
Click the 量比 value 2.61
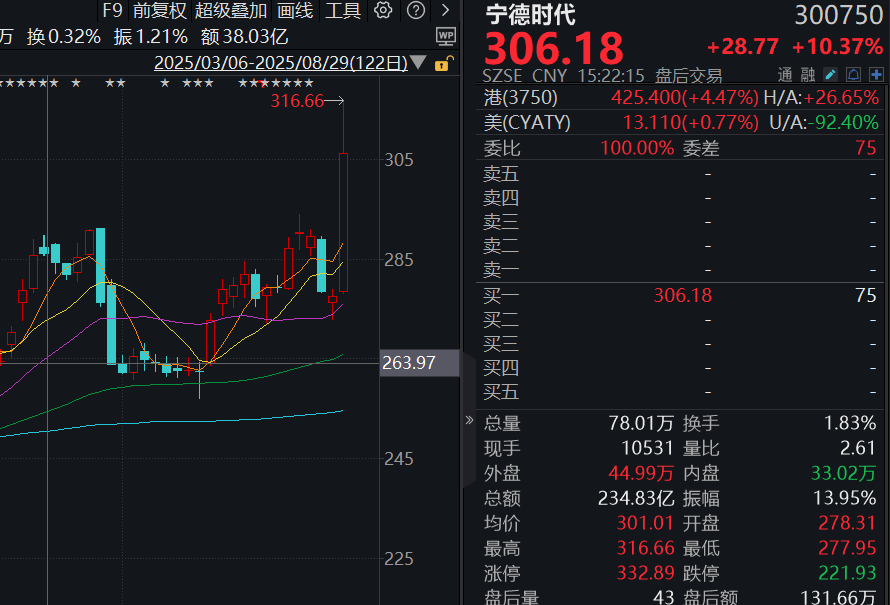858,448
